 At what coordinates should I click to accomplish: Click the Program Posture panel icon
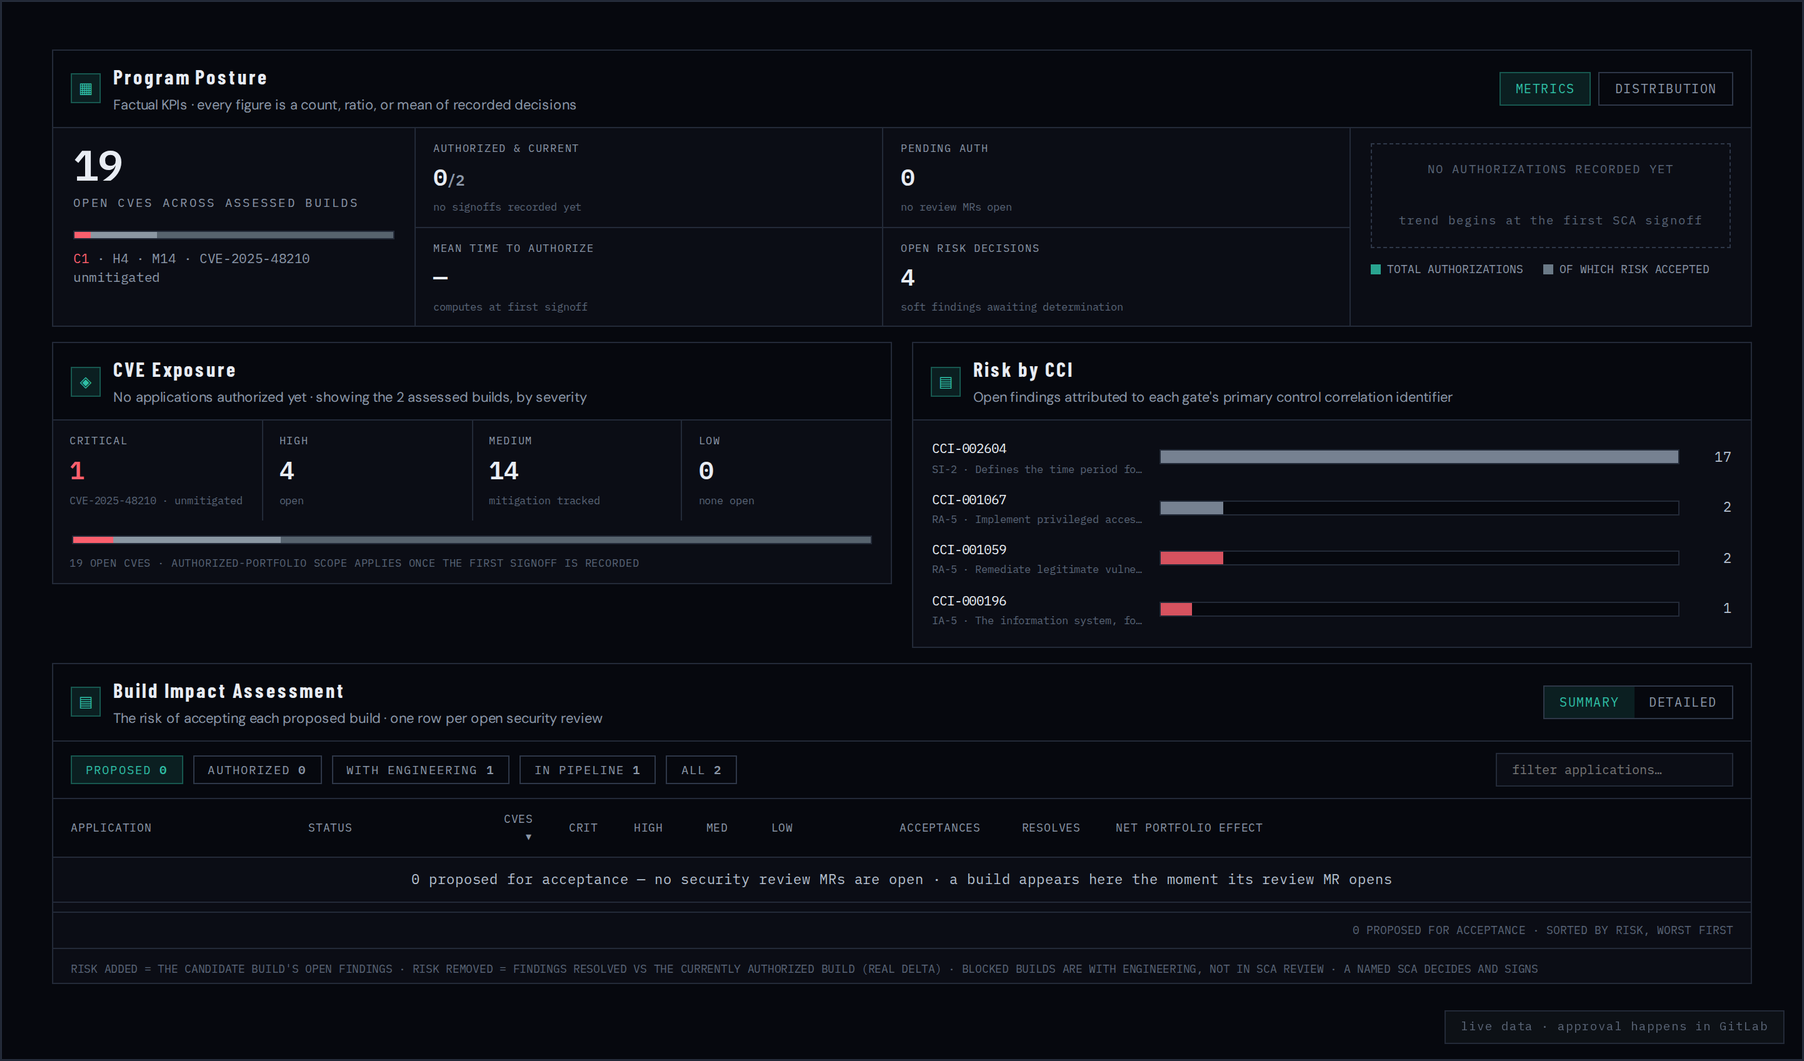(86, 89)
